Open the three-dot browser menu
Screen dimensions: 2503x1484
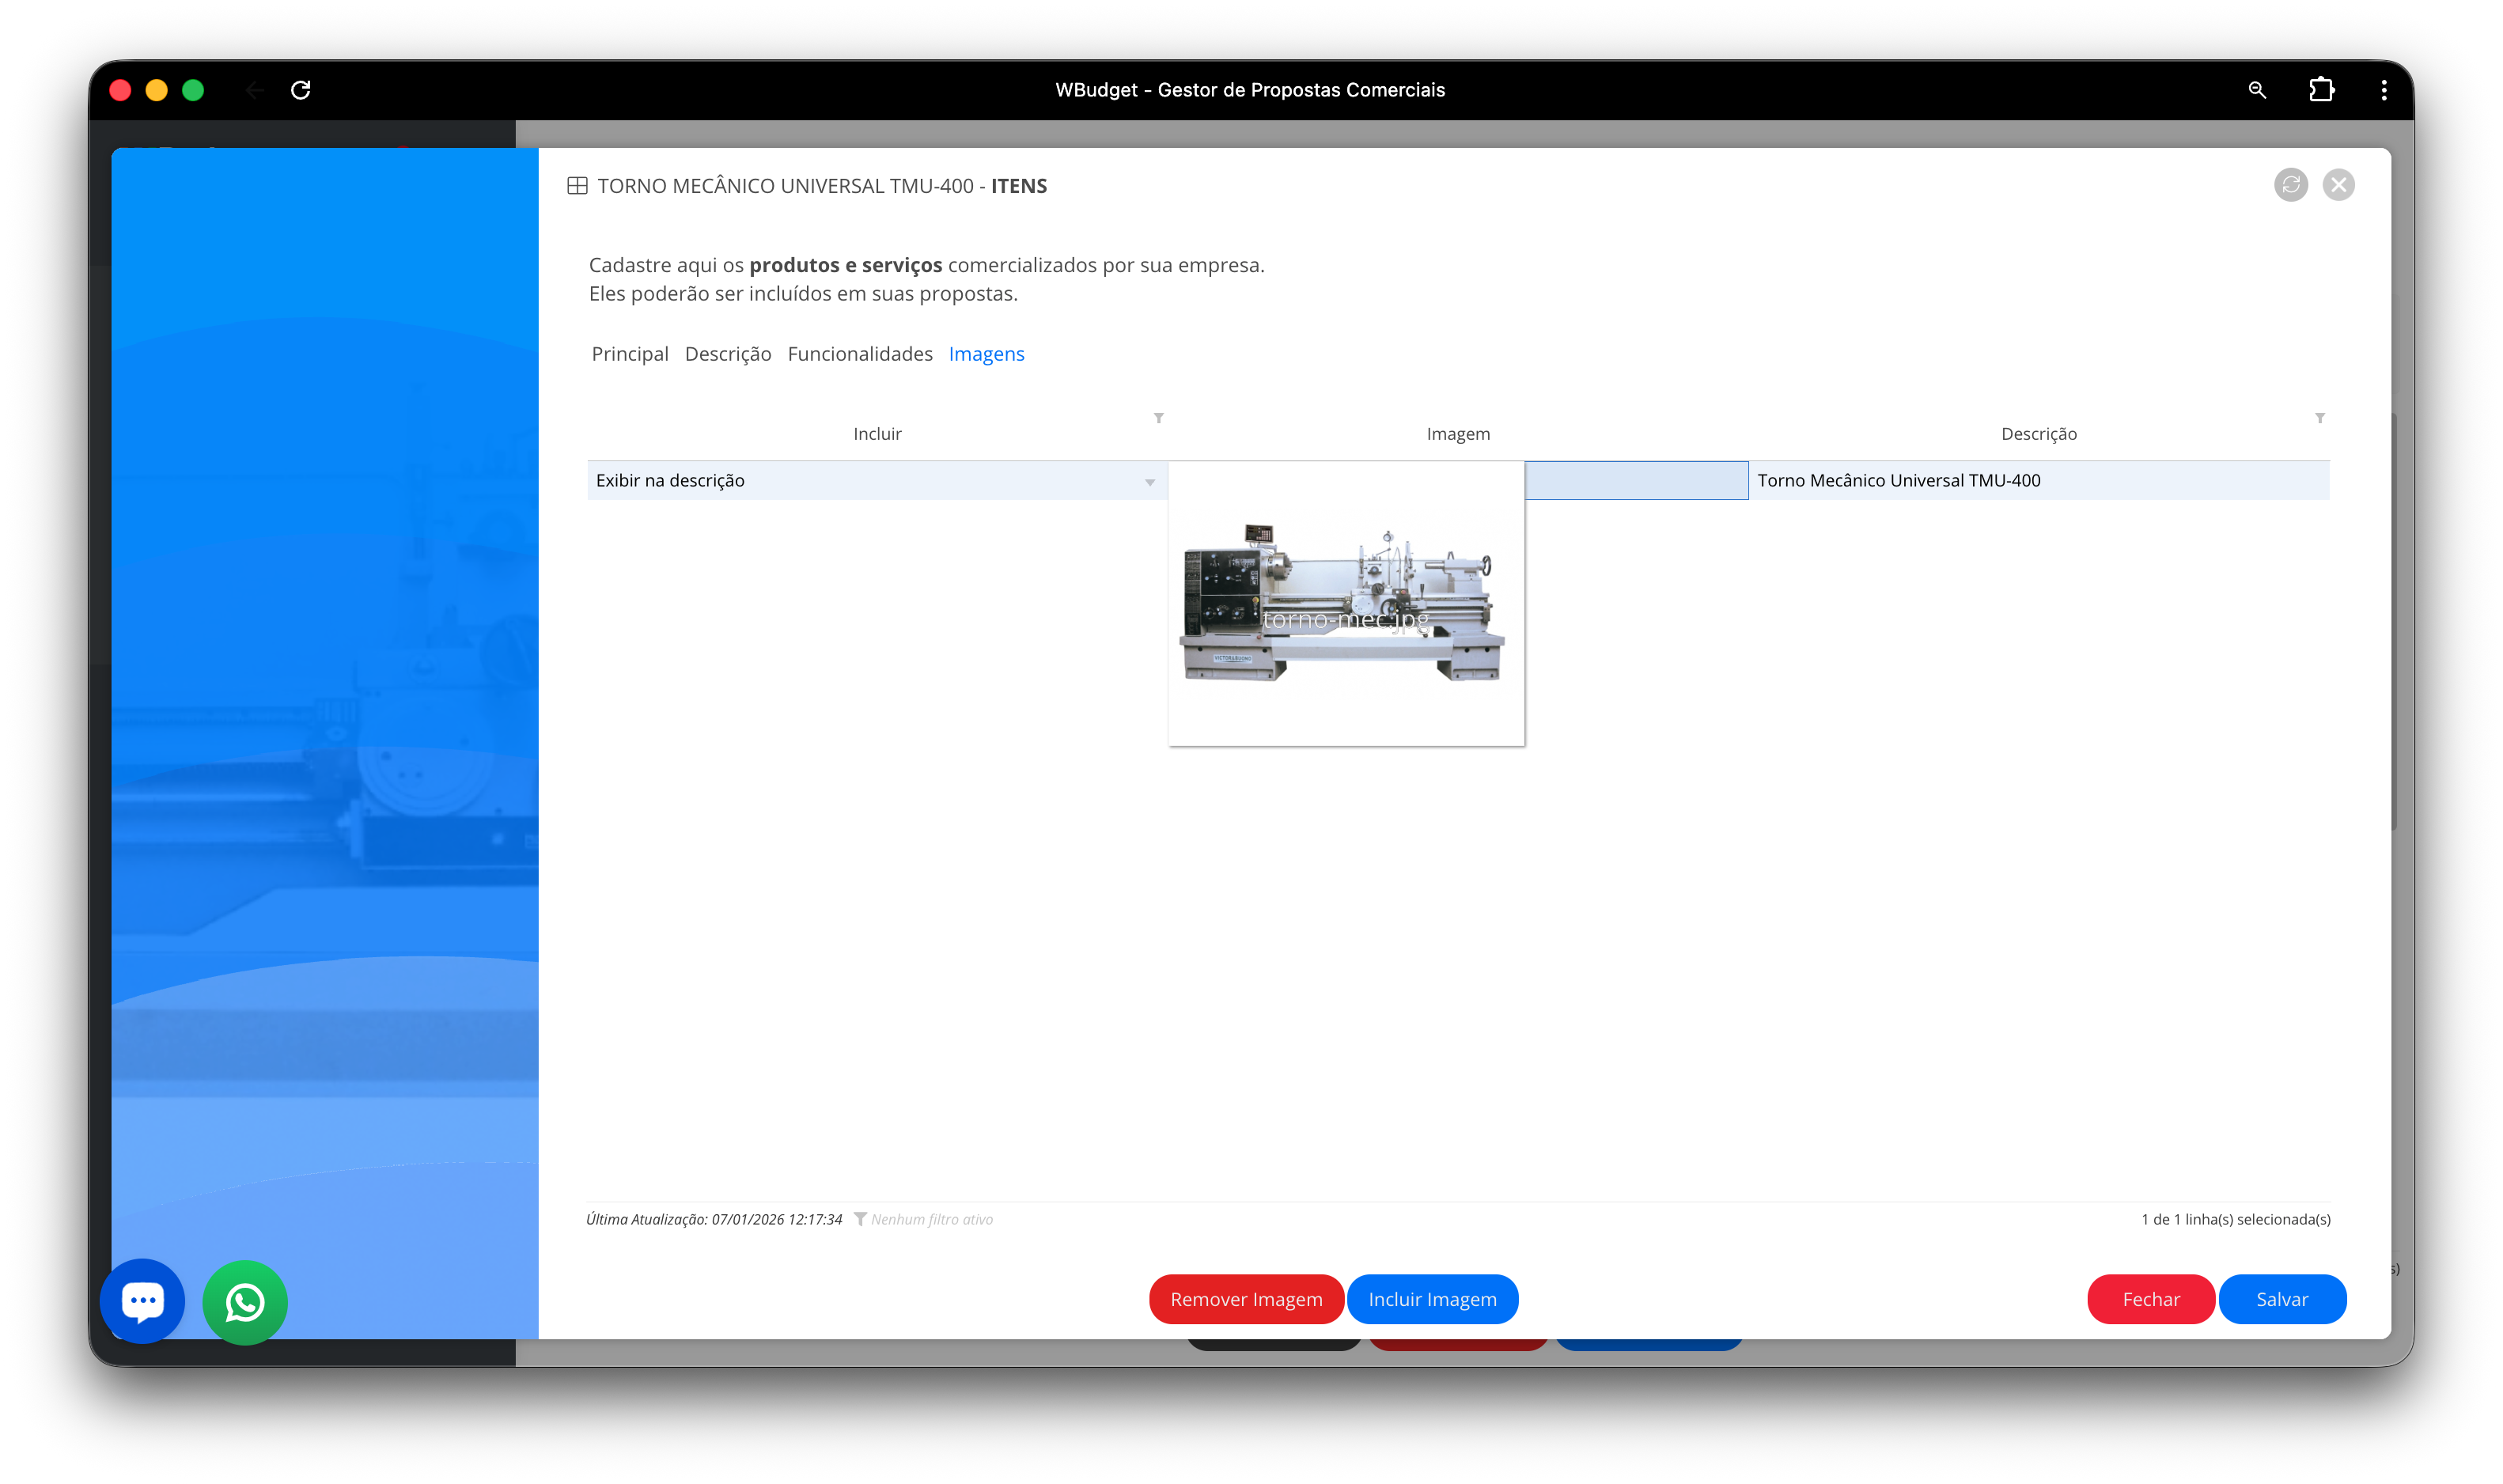[x=2384, y=90]
